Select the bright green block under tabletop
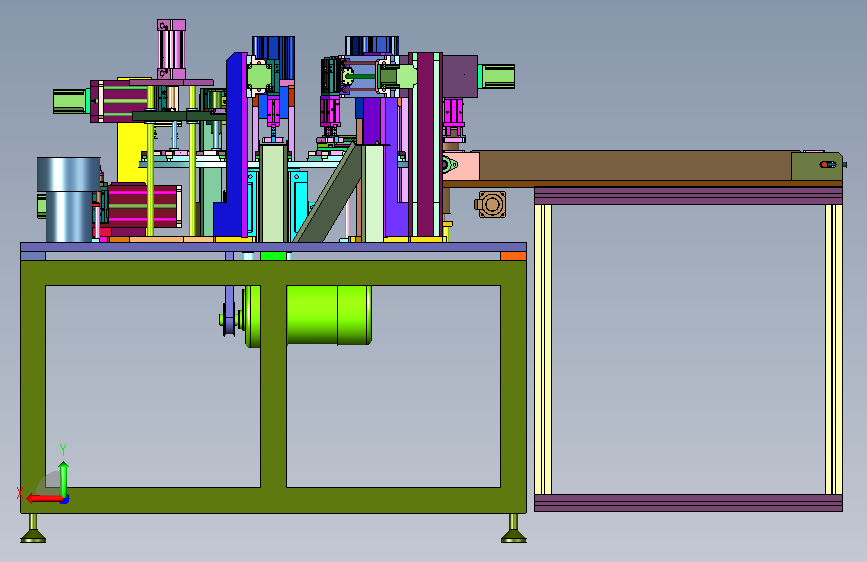867x562 pixels. pos(273,256)
